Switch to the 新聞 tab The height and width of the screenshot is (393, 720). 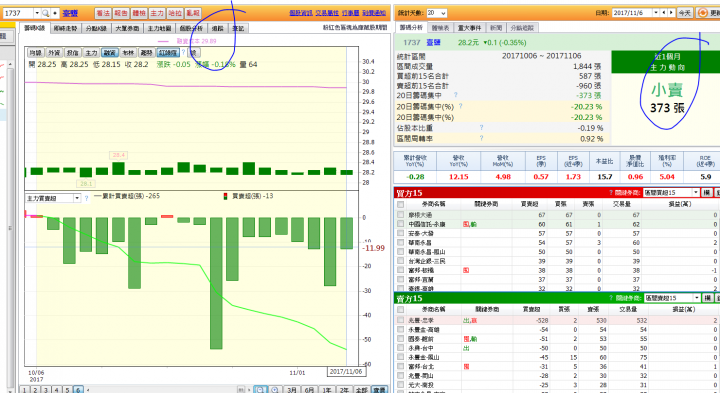(496, 28)
